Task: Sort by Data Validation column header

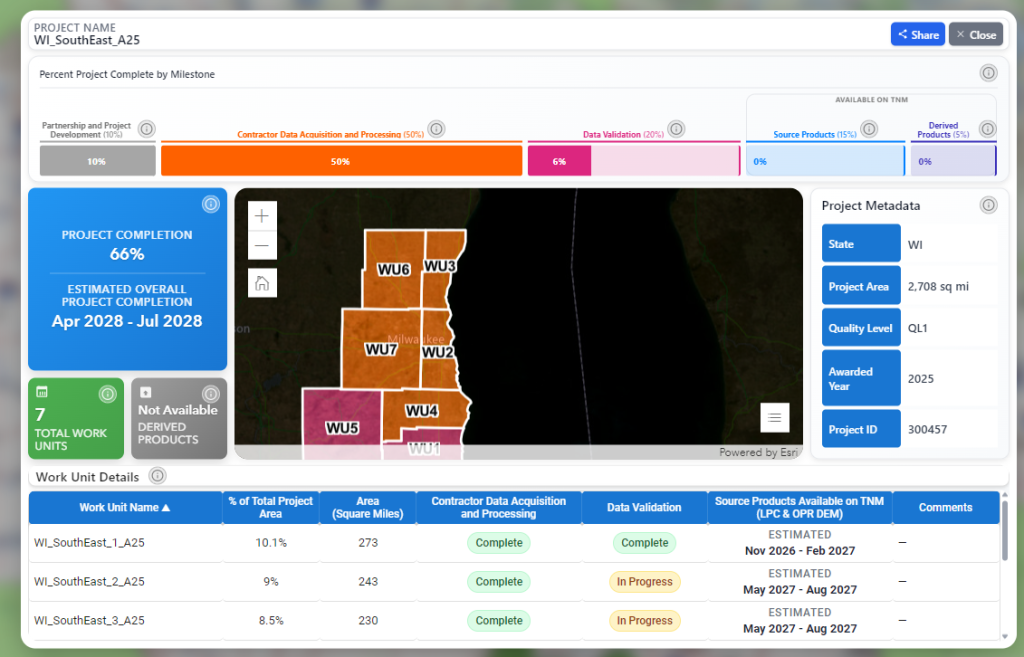Action: click(x=644, y=507)
